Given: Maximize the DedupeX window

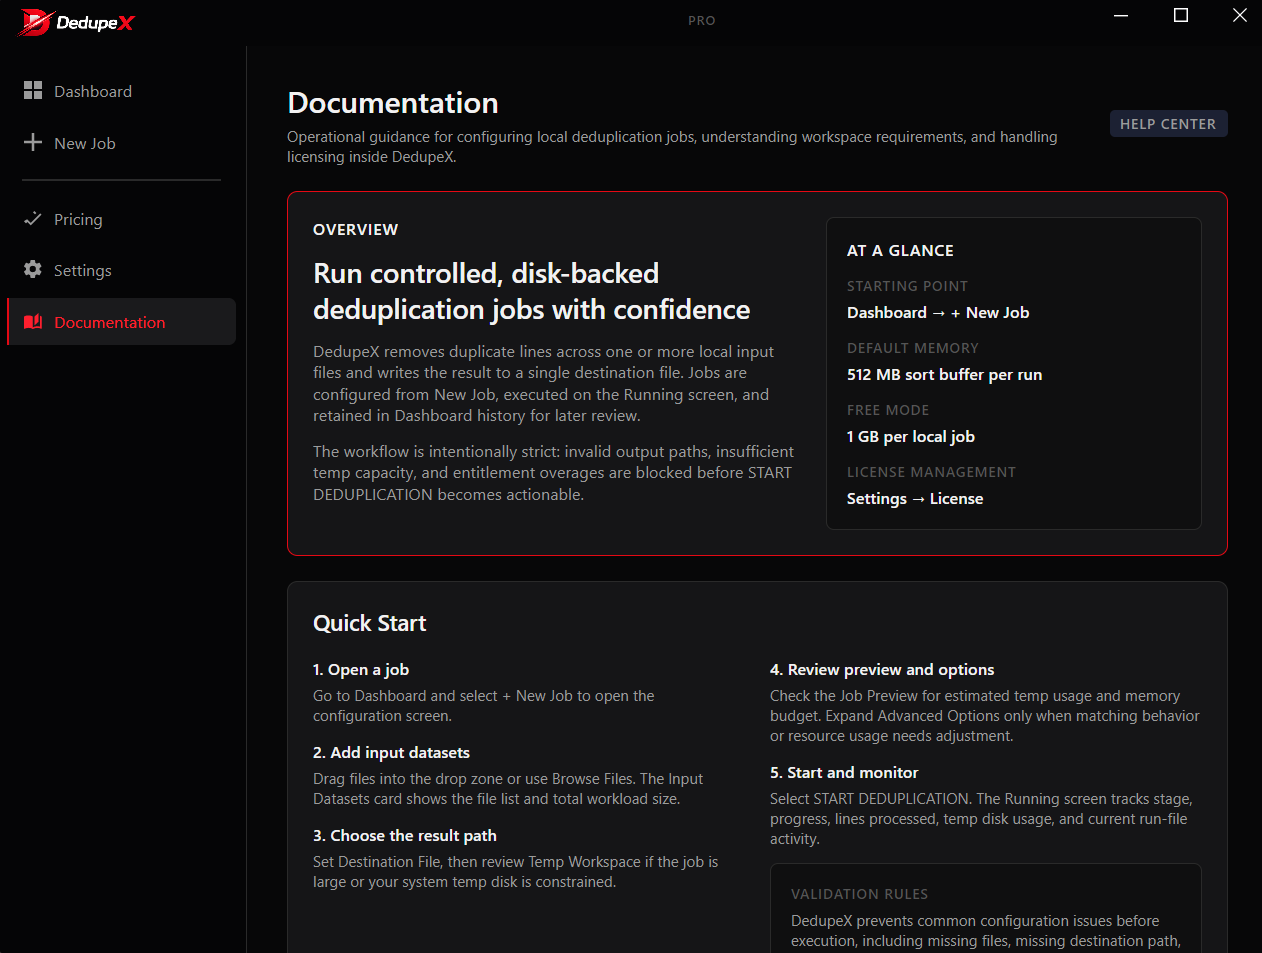Looking at the screenshot, I should point(1180,15).
